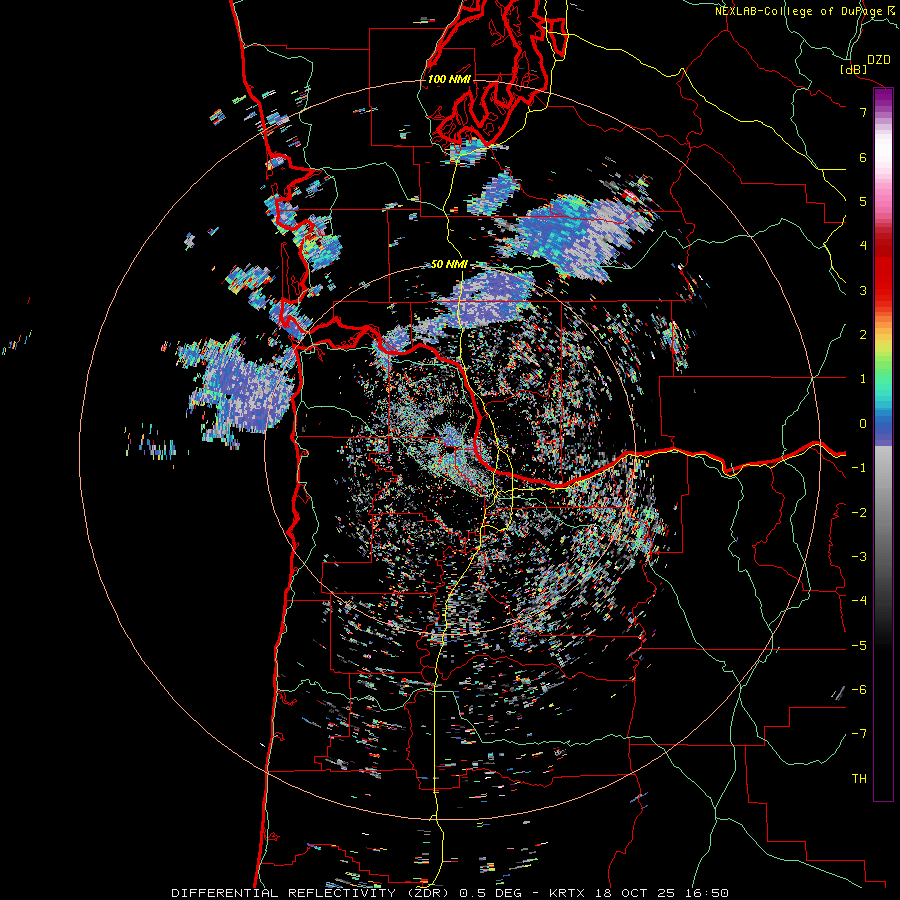Click the 6 value on the dB scale

pyautogui.click(x=863, y=157)
